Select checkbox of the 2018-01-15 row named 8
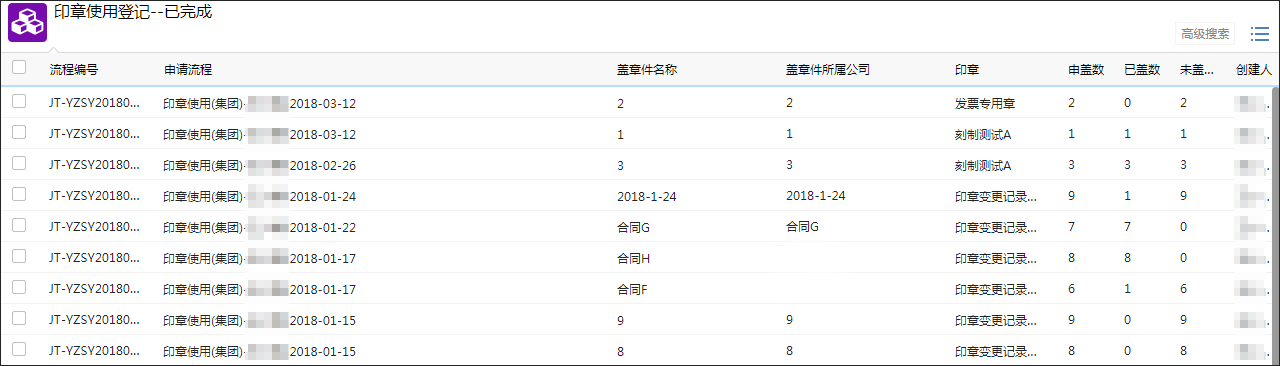This screenshot has height=366, width=1280. [19, 350]
